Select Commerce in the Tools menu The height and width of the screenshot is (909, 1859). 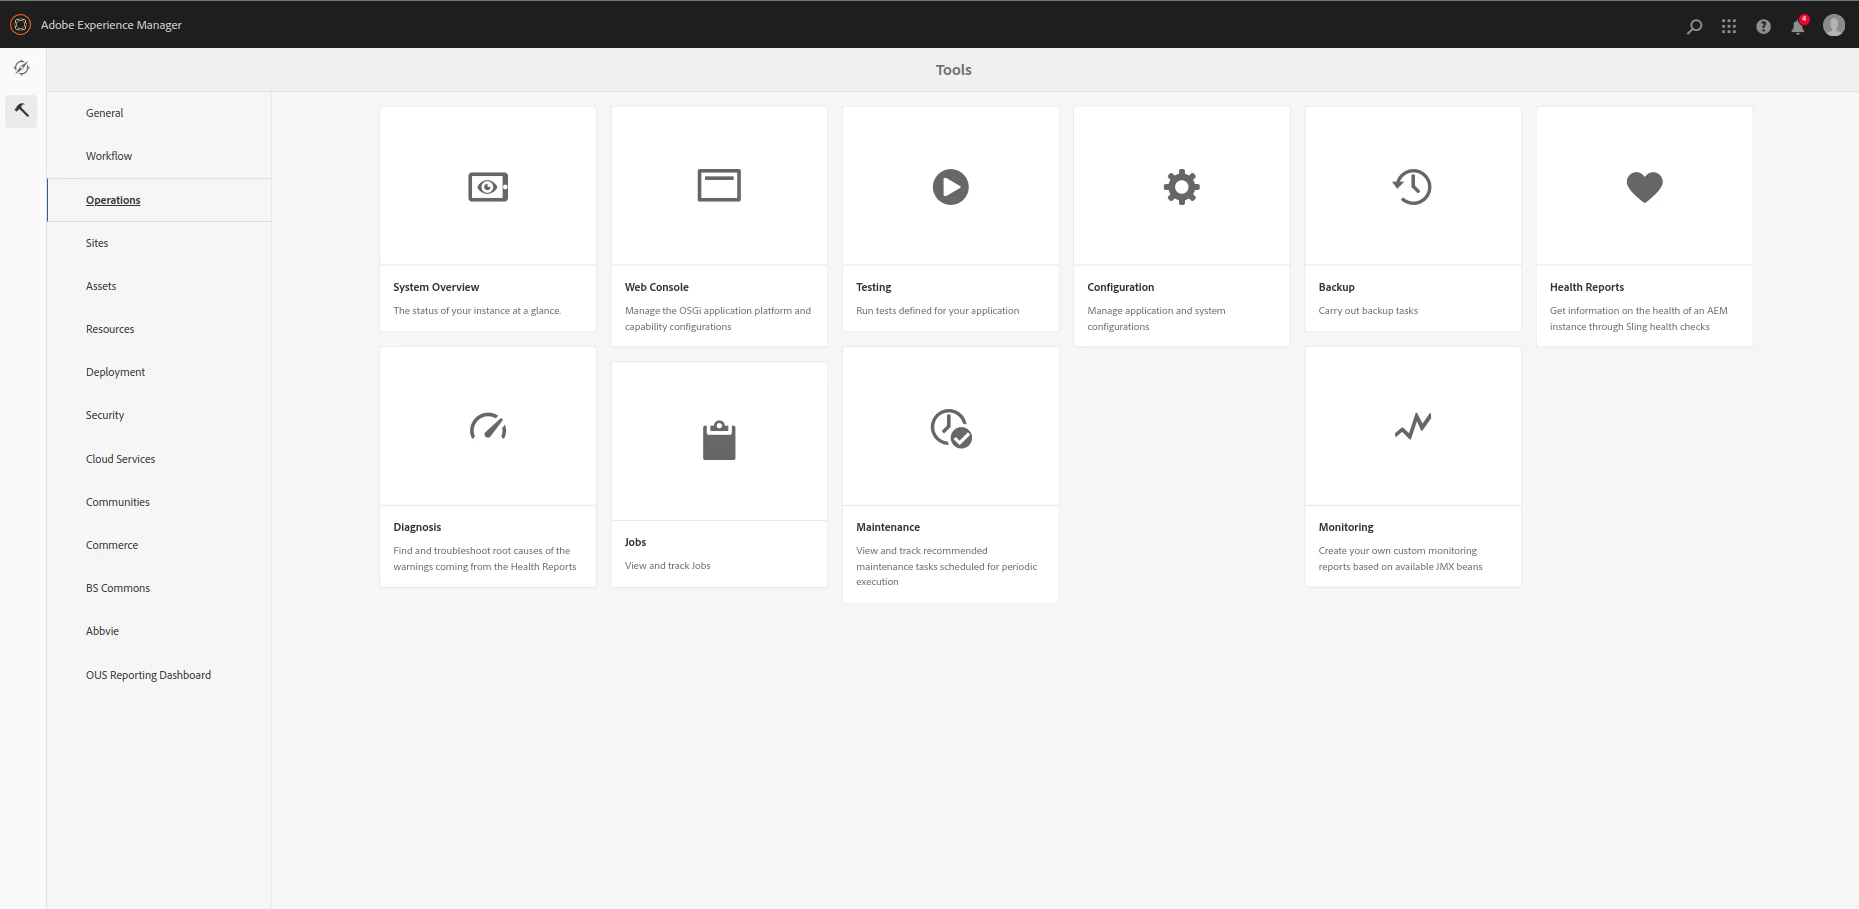click(x=112, y=545)
